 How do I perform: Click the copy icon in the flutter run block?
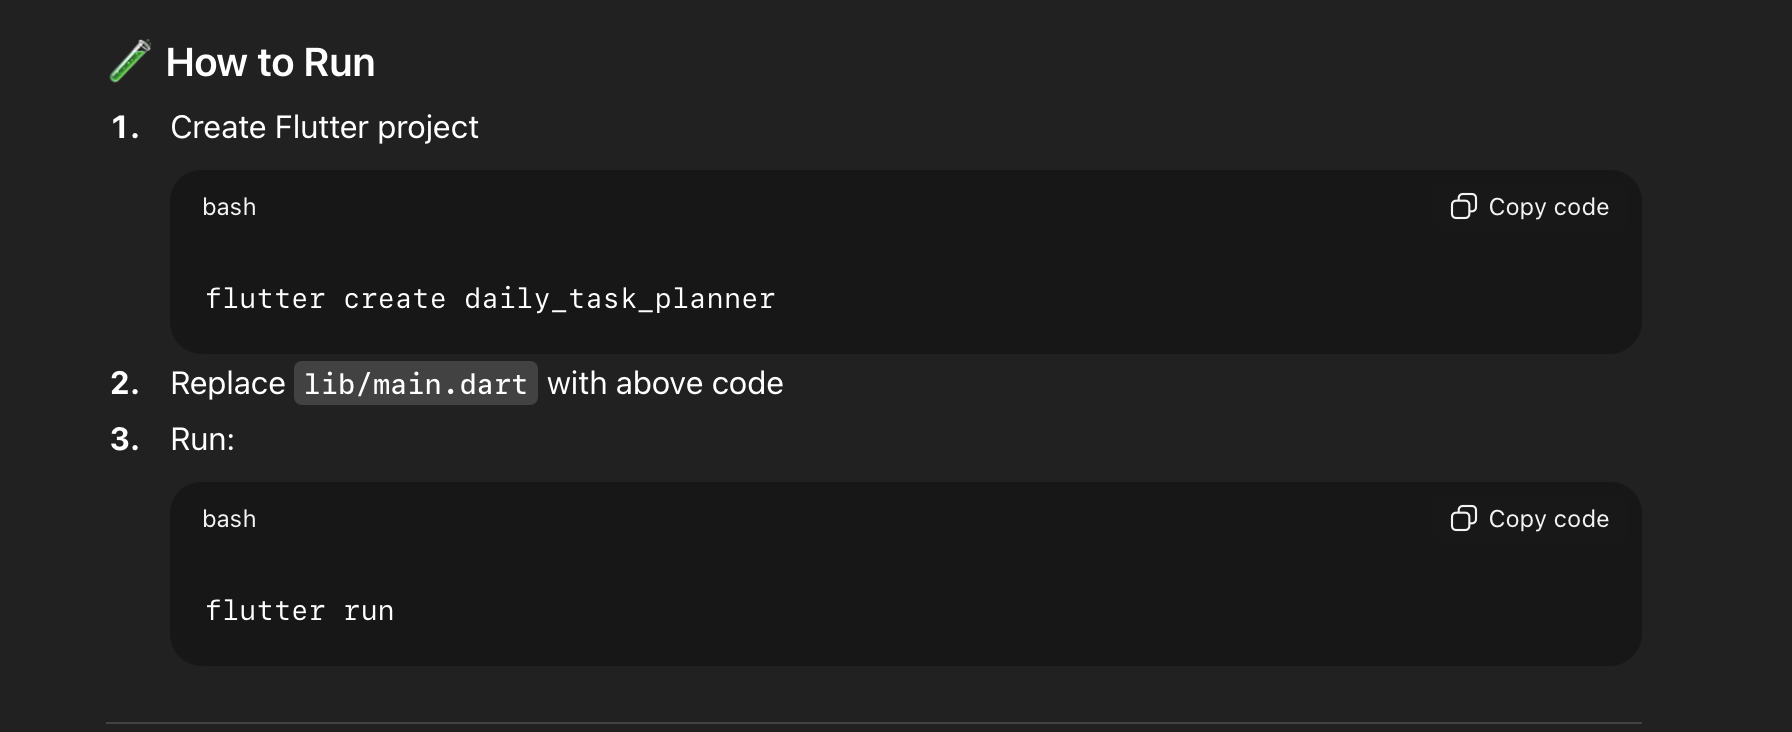coord(1463,519)
